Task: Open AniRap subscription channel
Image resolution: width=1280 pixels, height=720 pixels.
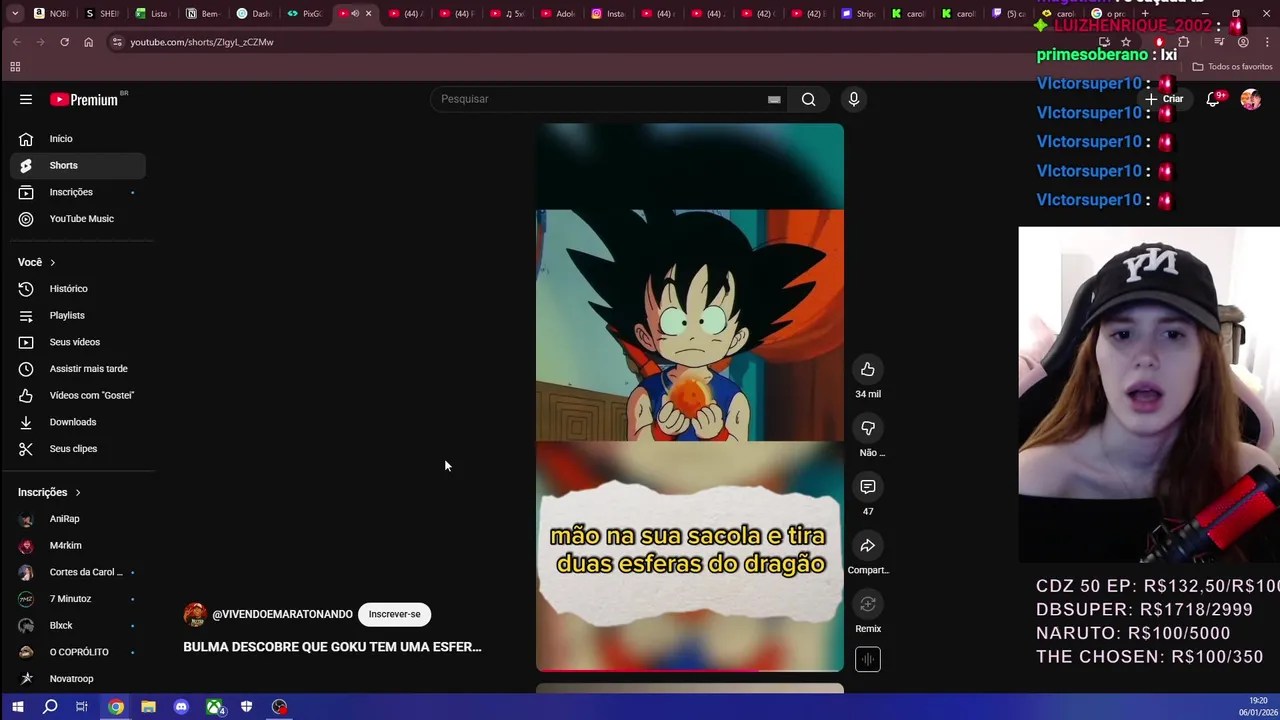Action: pyautogui.click(x=78, y=519)
